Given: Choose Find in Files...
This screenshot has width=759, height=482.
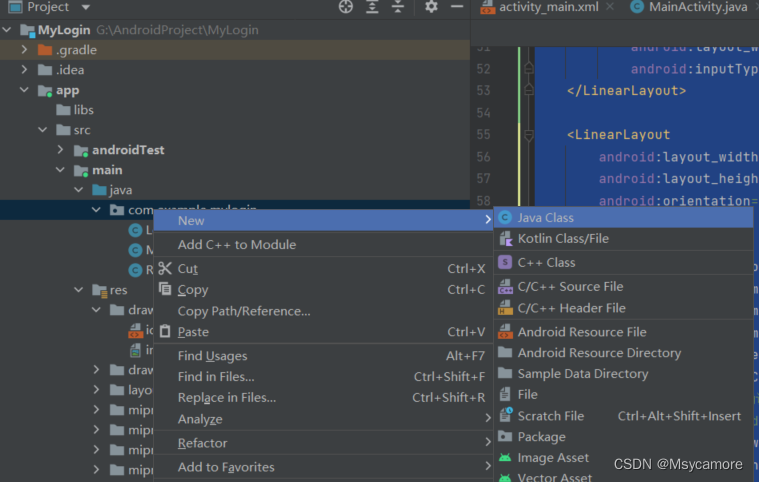Looking at the screenshot, I should point(323,377).
